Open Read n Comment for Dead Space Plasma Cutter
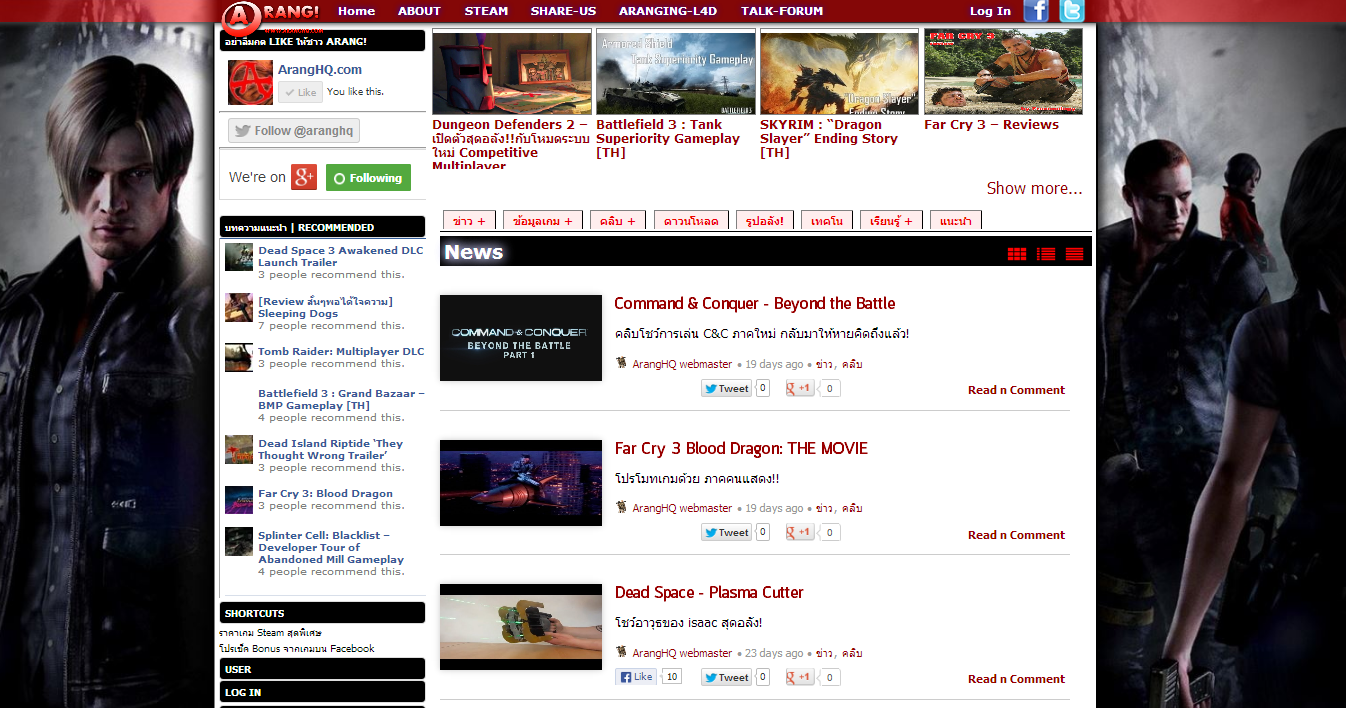The height and width of the screenshot is (708, 1346). click(x=1016, y=679)
